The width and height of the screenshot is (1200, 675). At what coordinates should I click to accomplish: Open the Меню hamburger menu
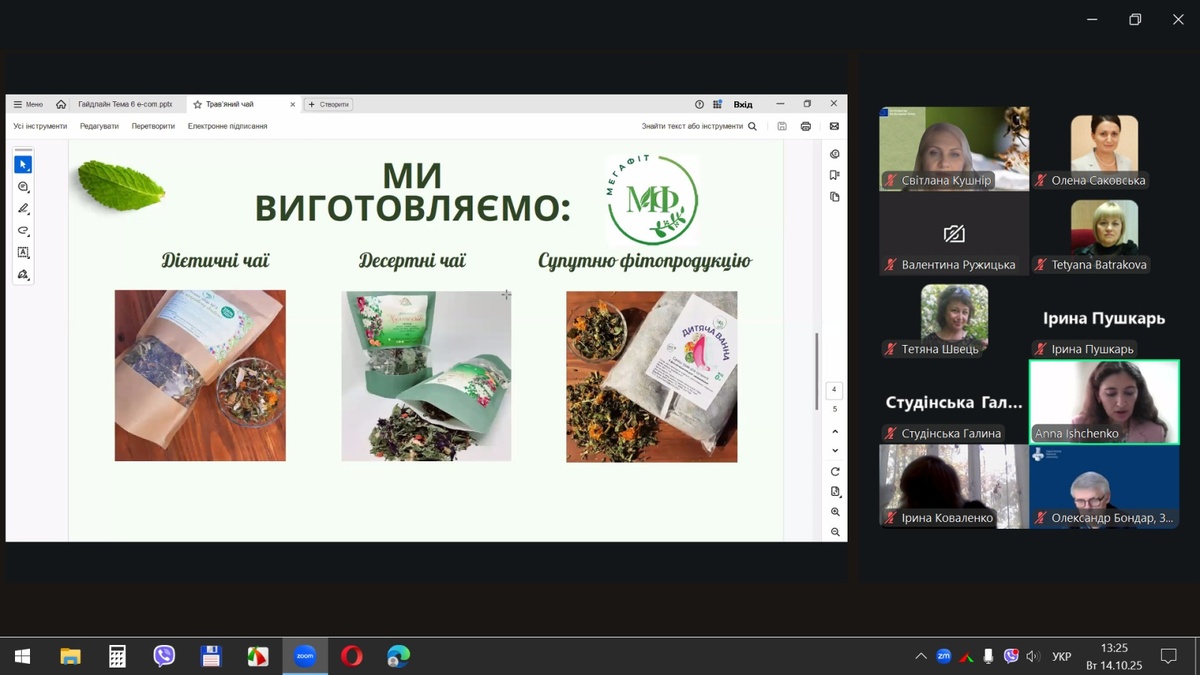(28, 104)
